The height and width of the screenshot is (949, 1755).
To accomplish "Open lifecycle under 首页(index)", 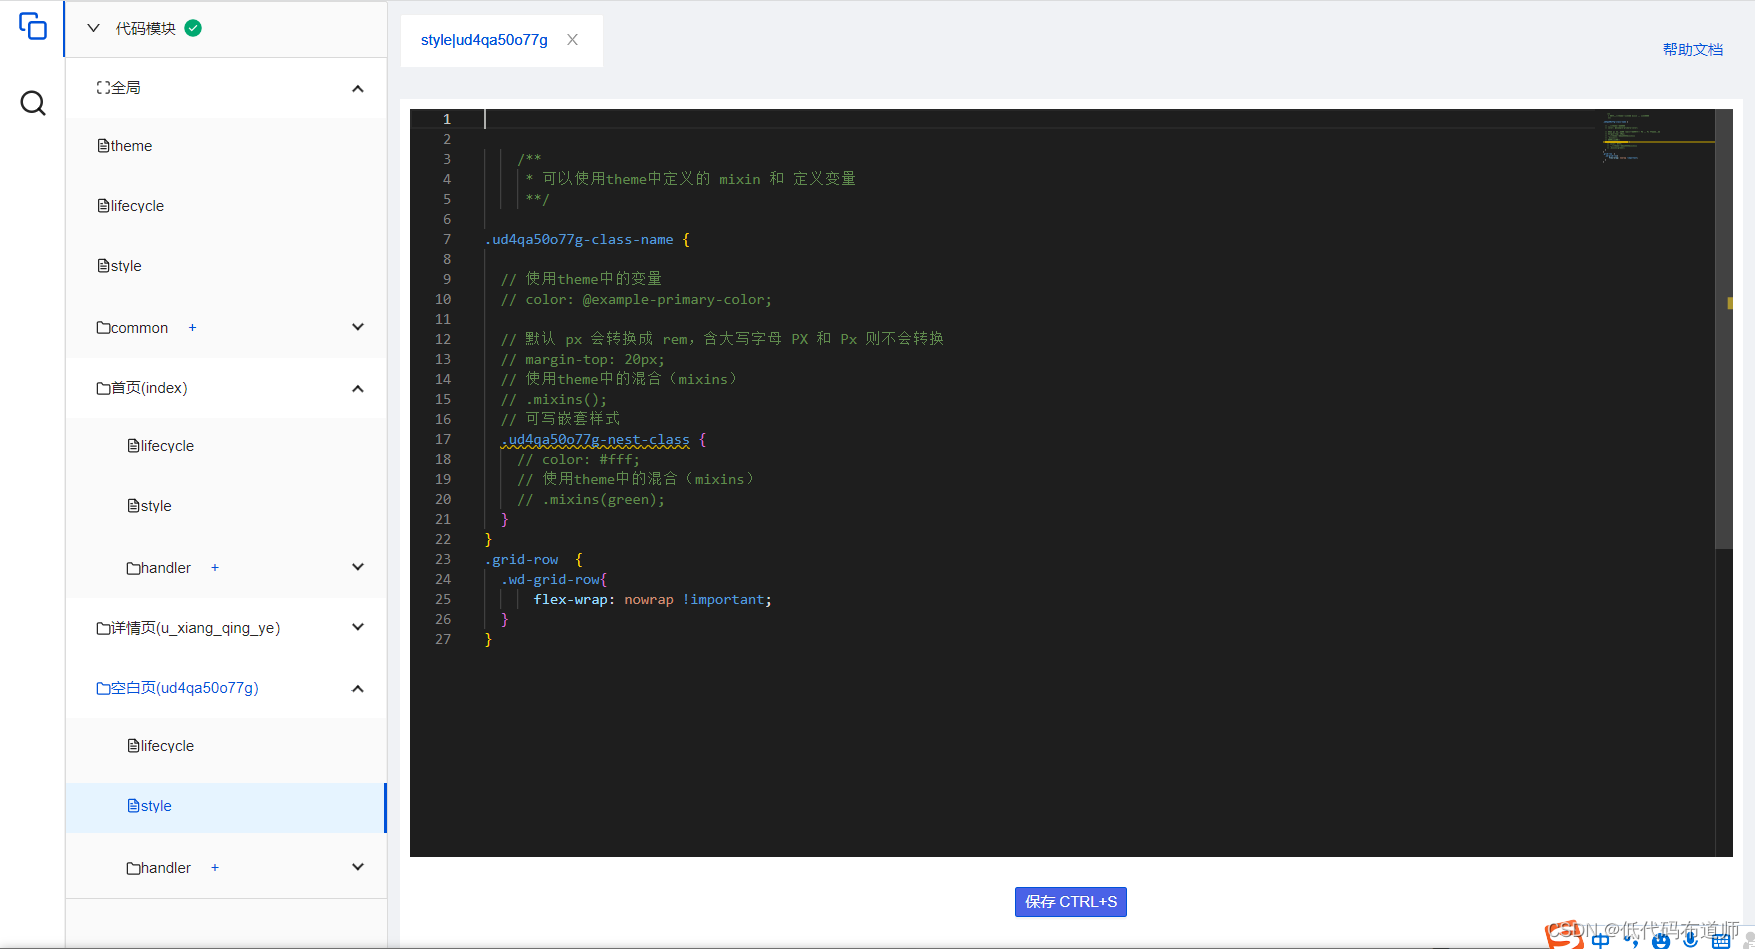I will tap(167, 446).
